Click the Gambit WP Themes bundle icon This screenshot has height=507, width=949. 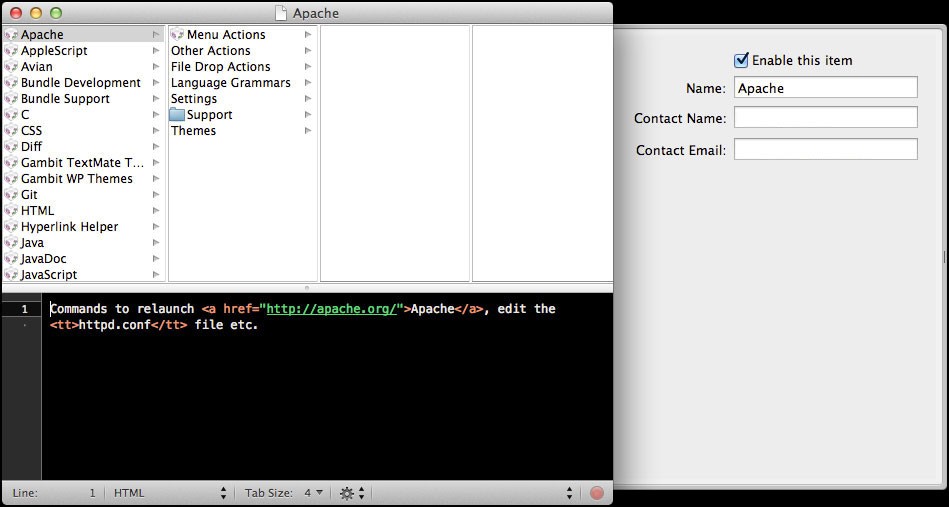coord(11,179)
